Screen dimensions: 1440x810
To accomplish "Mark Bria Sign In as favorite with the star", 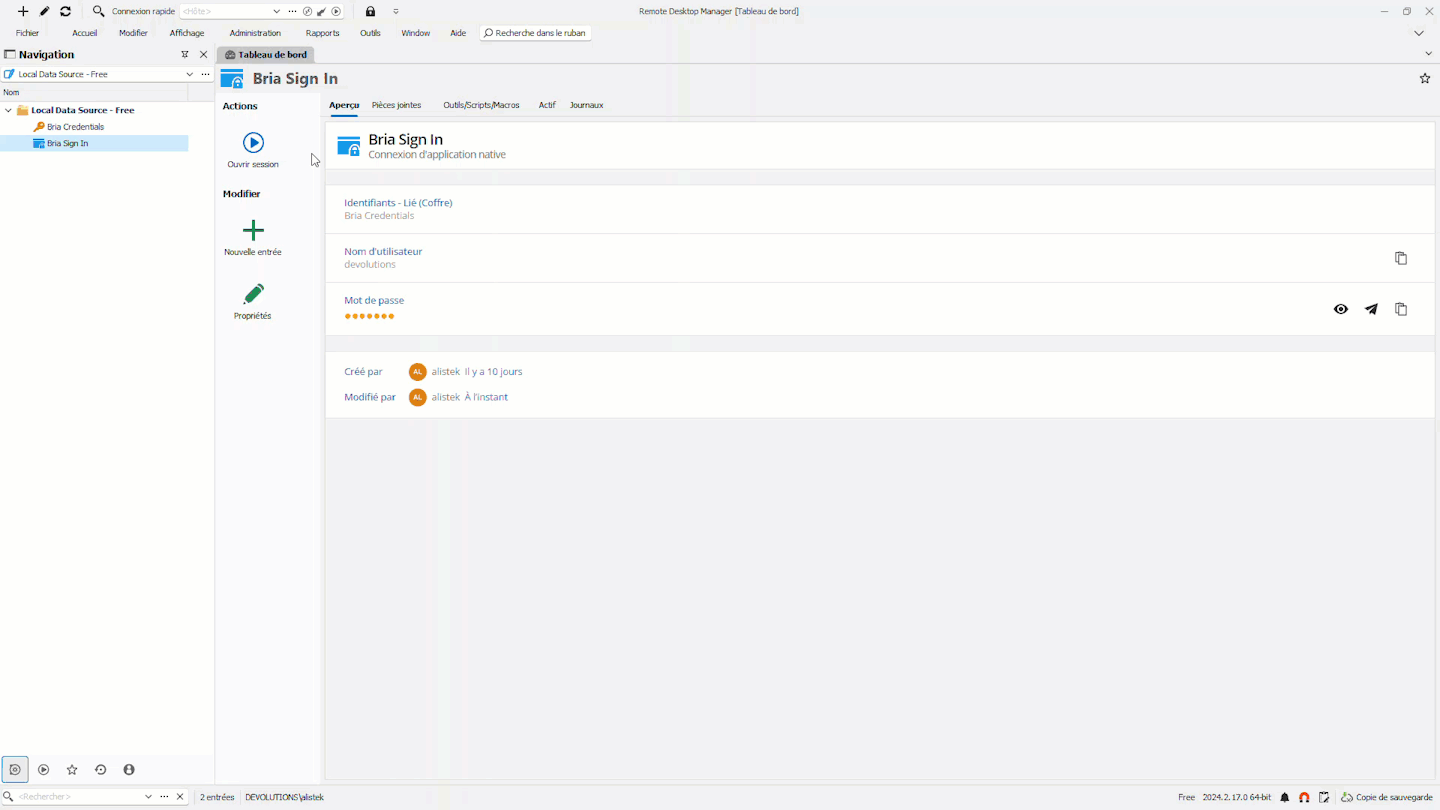I will [1424, 77].
